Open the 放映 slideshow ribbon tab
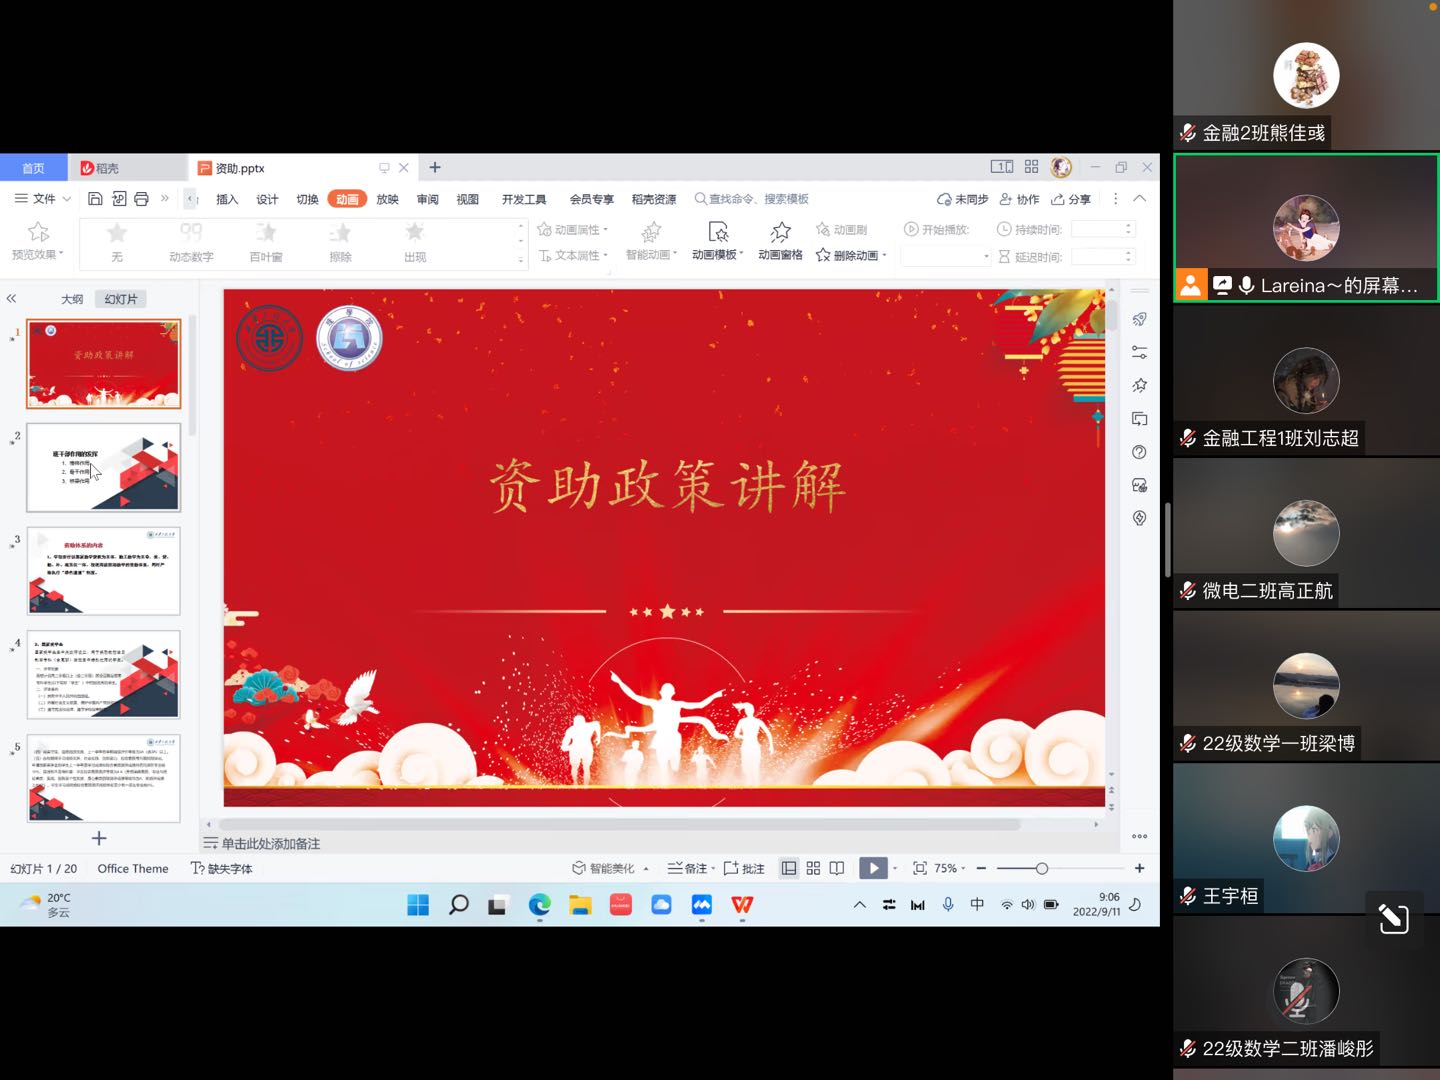 (x=387, y=199)
